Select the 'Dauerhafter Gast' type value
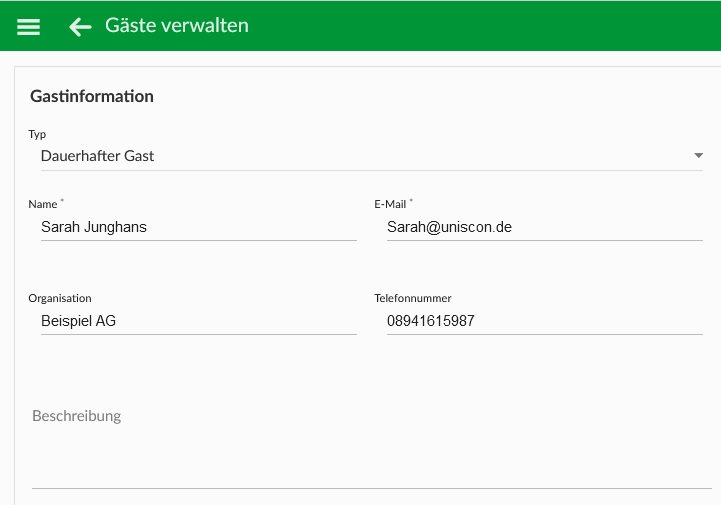The image size is (721, 505). 97,156
